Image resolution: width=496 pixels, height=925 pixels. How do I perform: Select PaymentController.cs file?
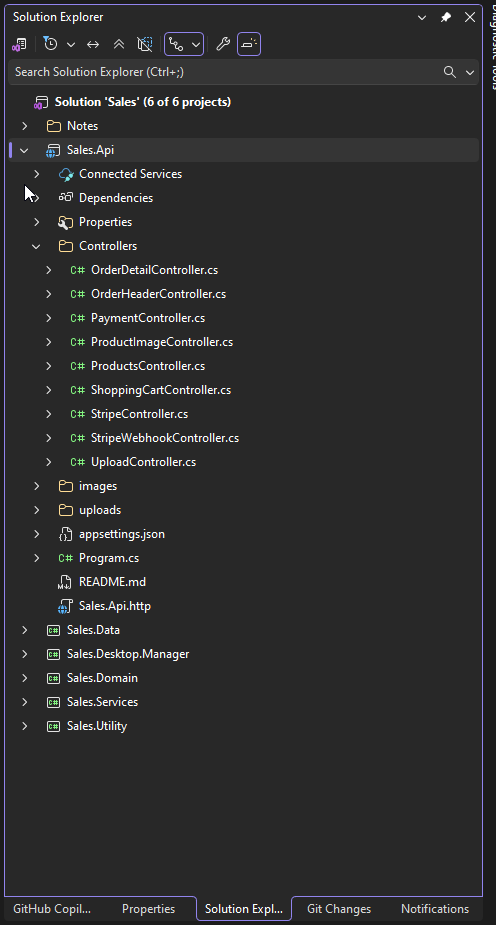(148, 318)
